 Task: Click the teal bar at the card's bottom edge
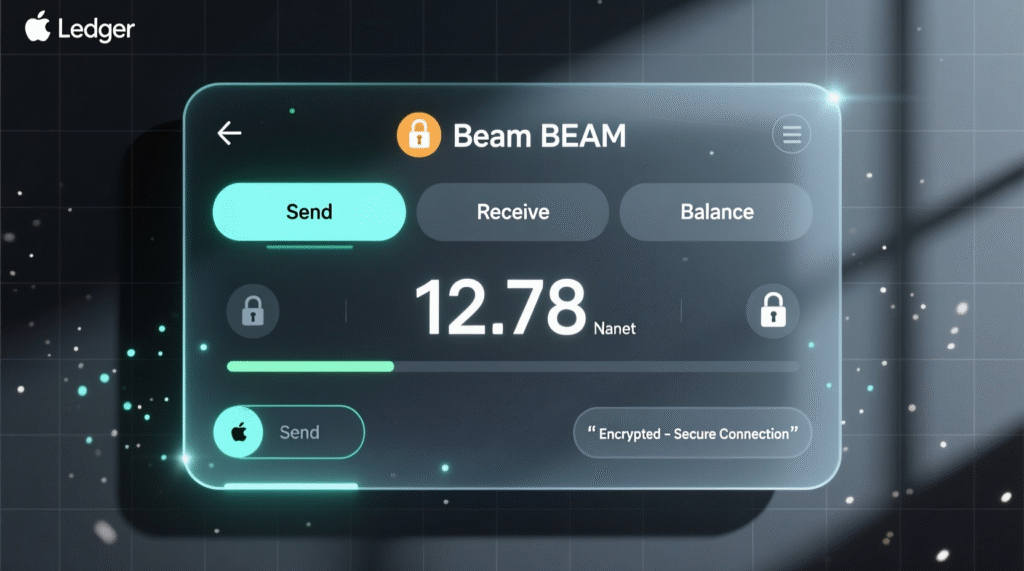click(x=291, y=486)
